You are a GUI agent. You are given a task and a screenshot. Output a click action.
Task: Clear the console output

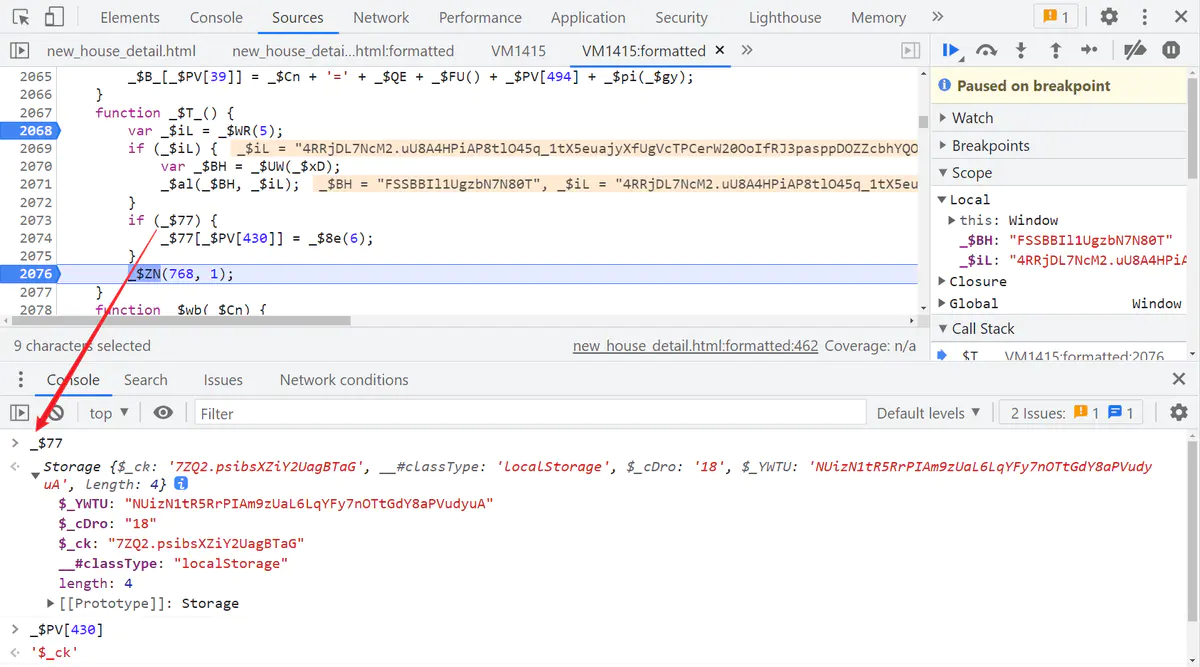pos(55,413)
